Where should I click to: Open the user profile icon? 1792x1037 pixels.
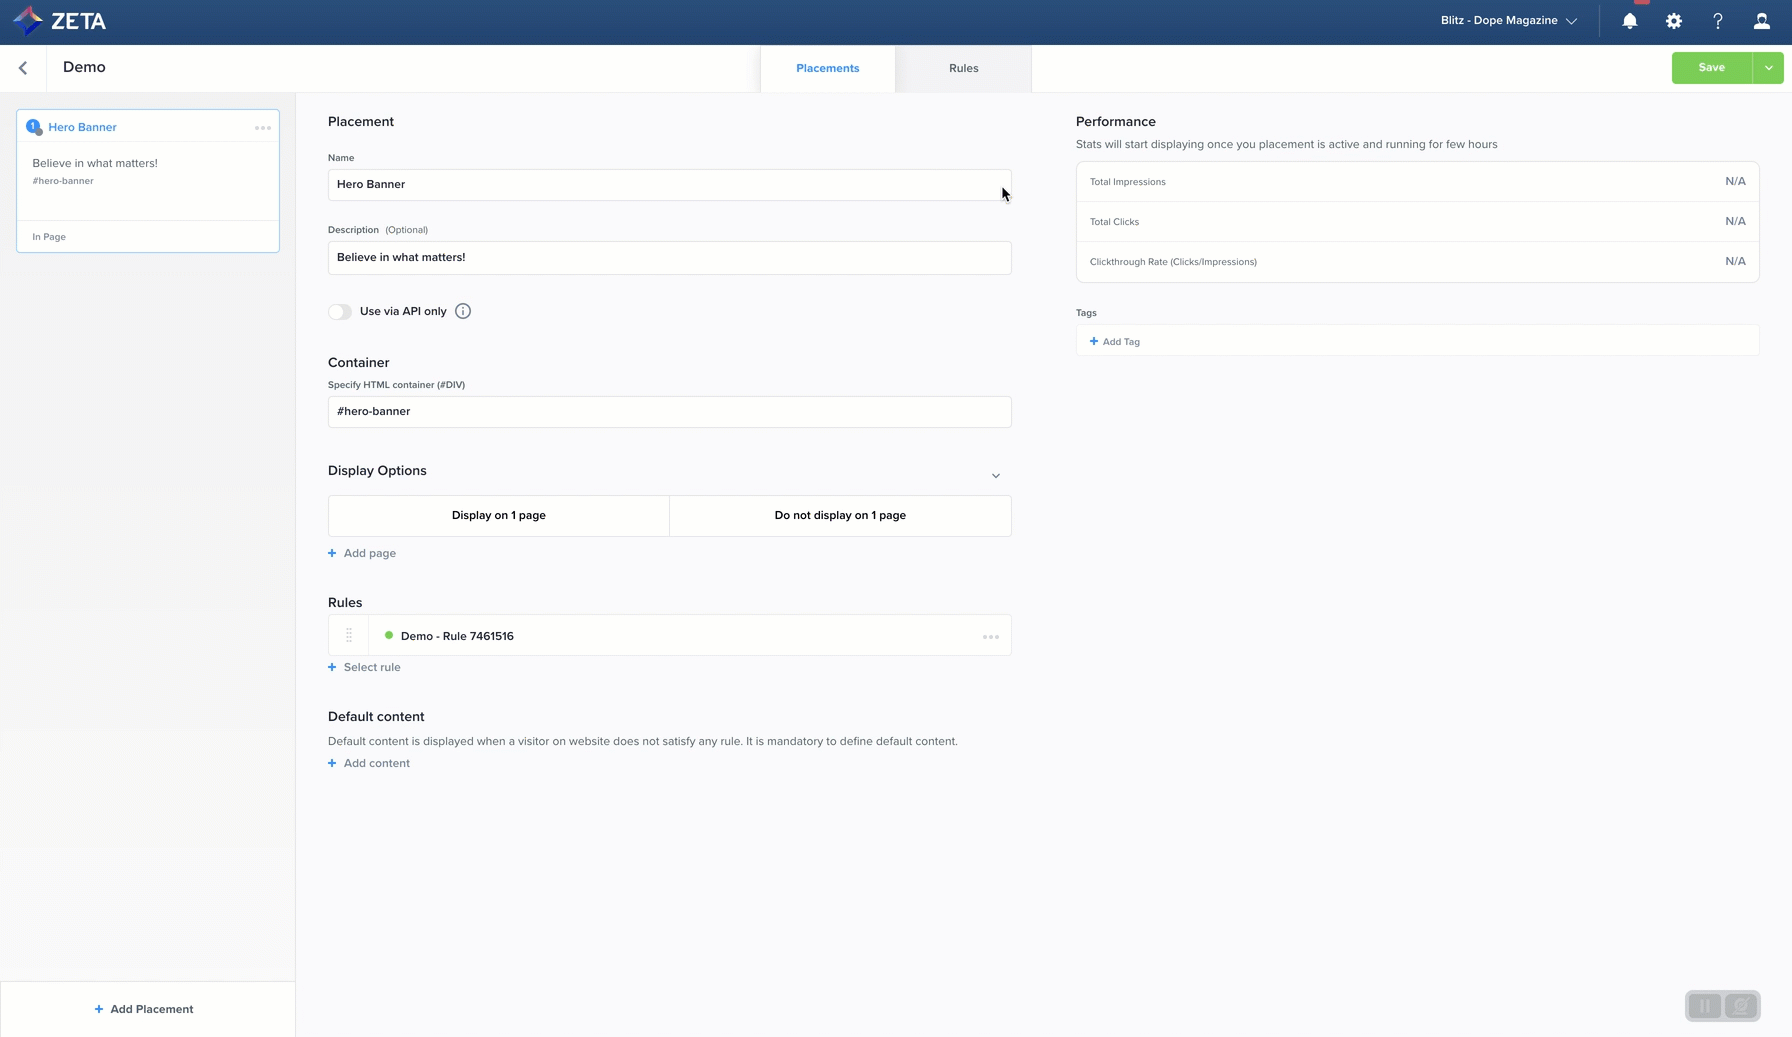click(1761, 21)
